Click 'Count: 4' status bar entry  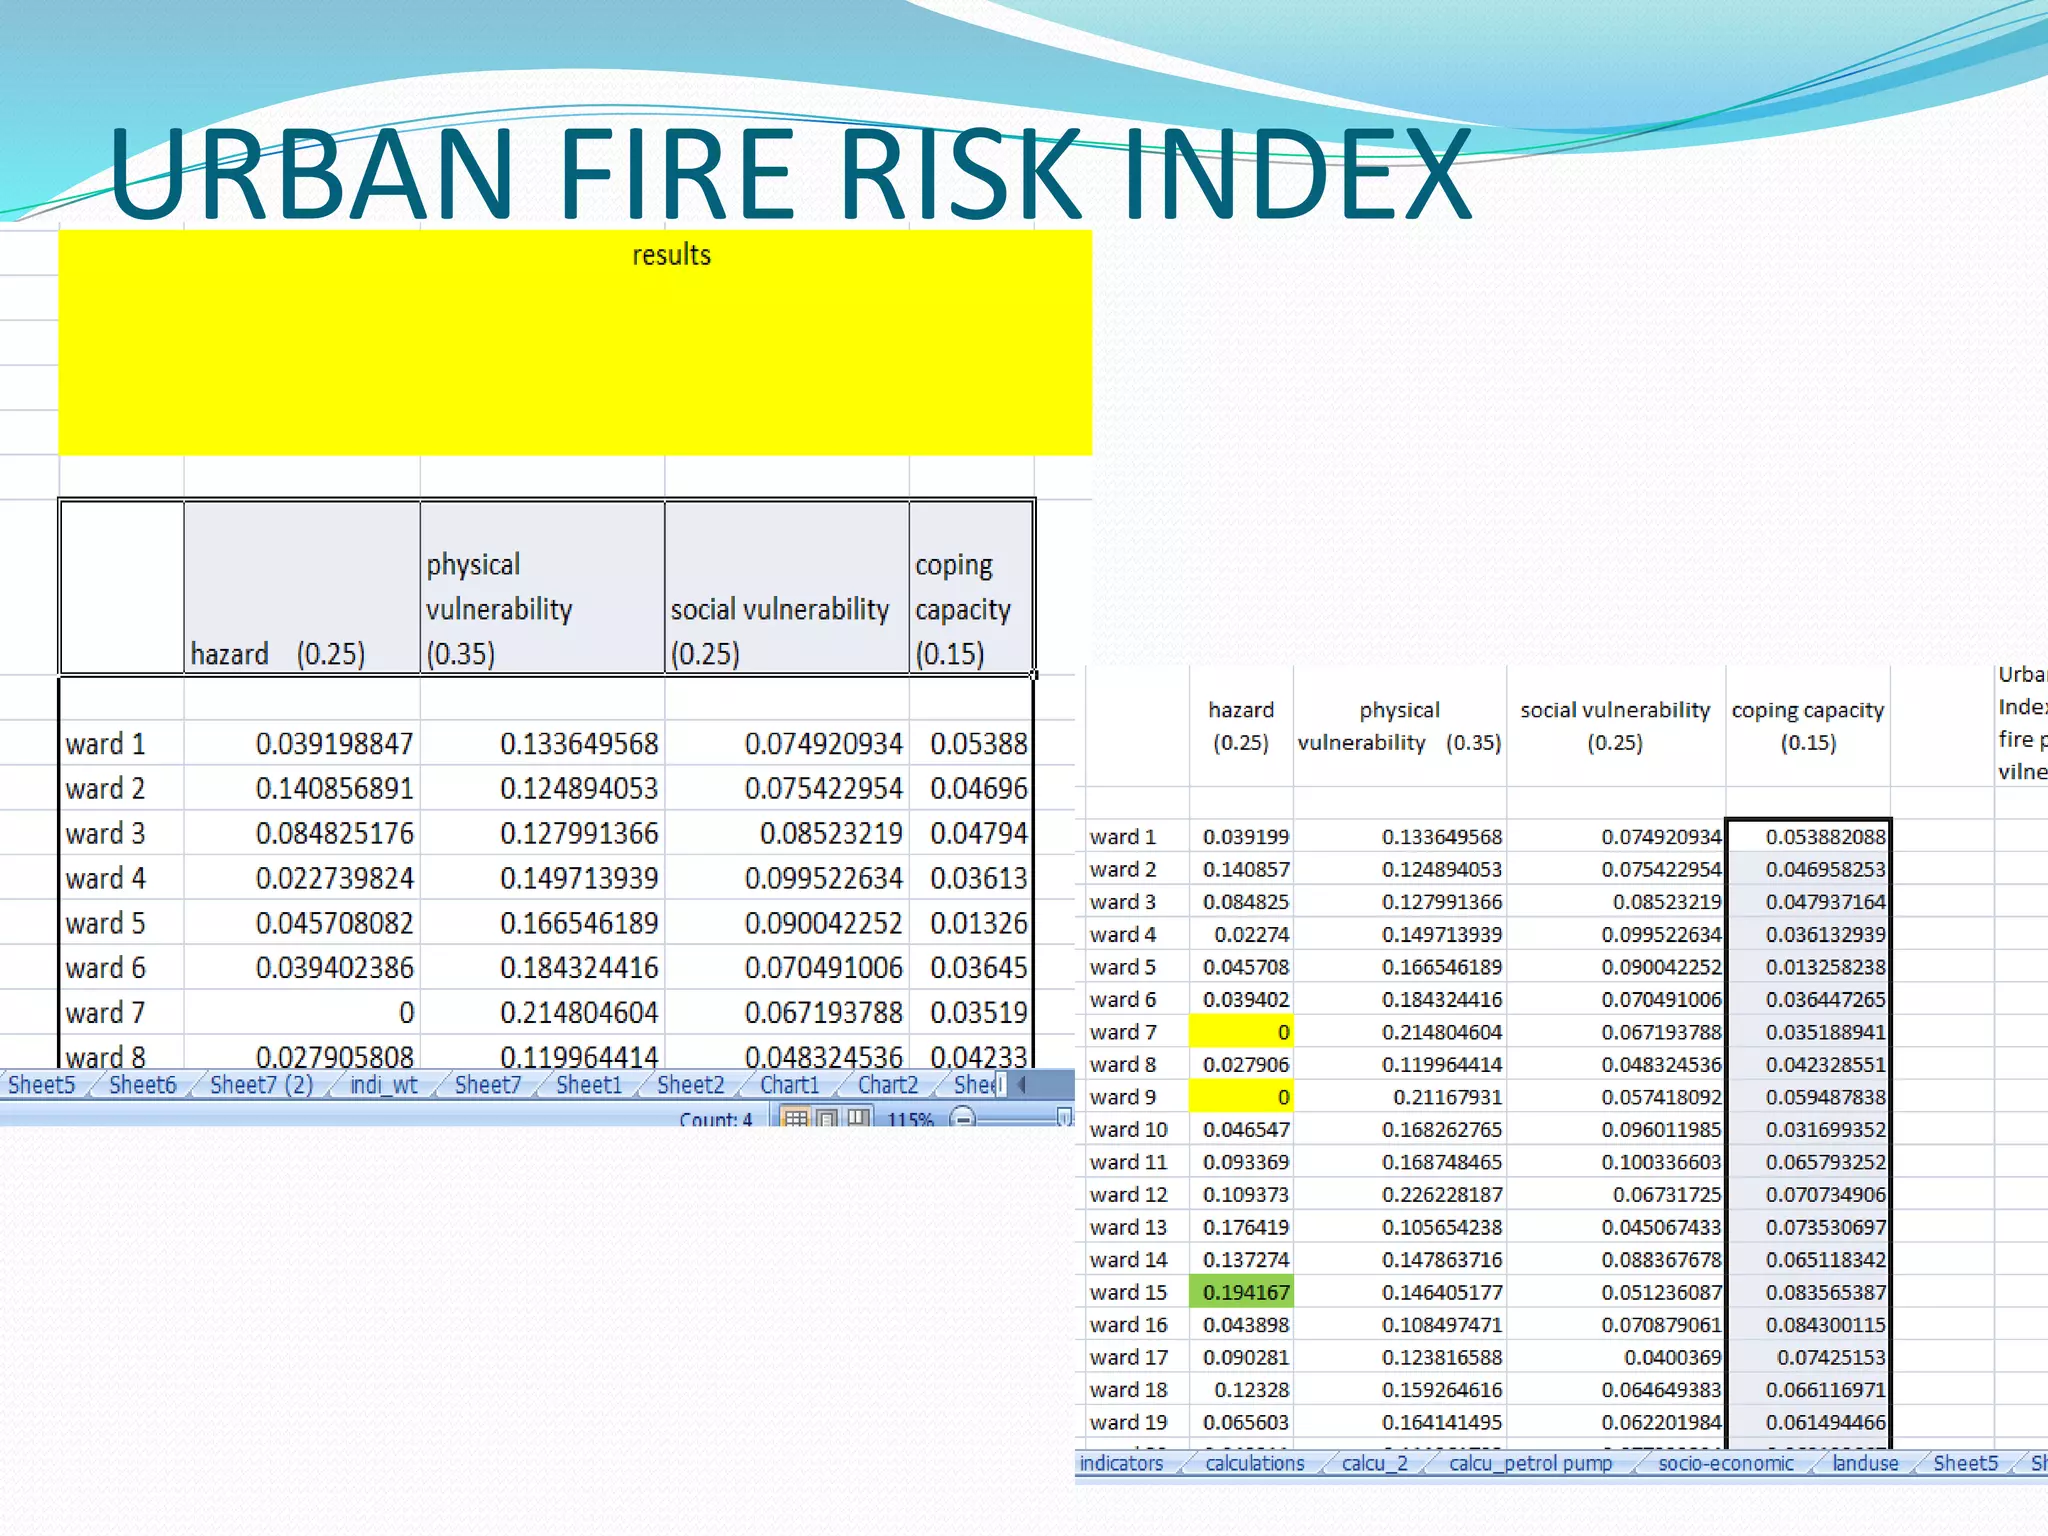(716, 1119)
